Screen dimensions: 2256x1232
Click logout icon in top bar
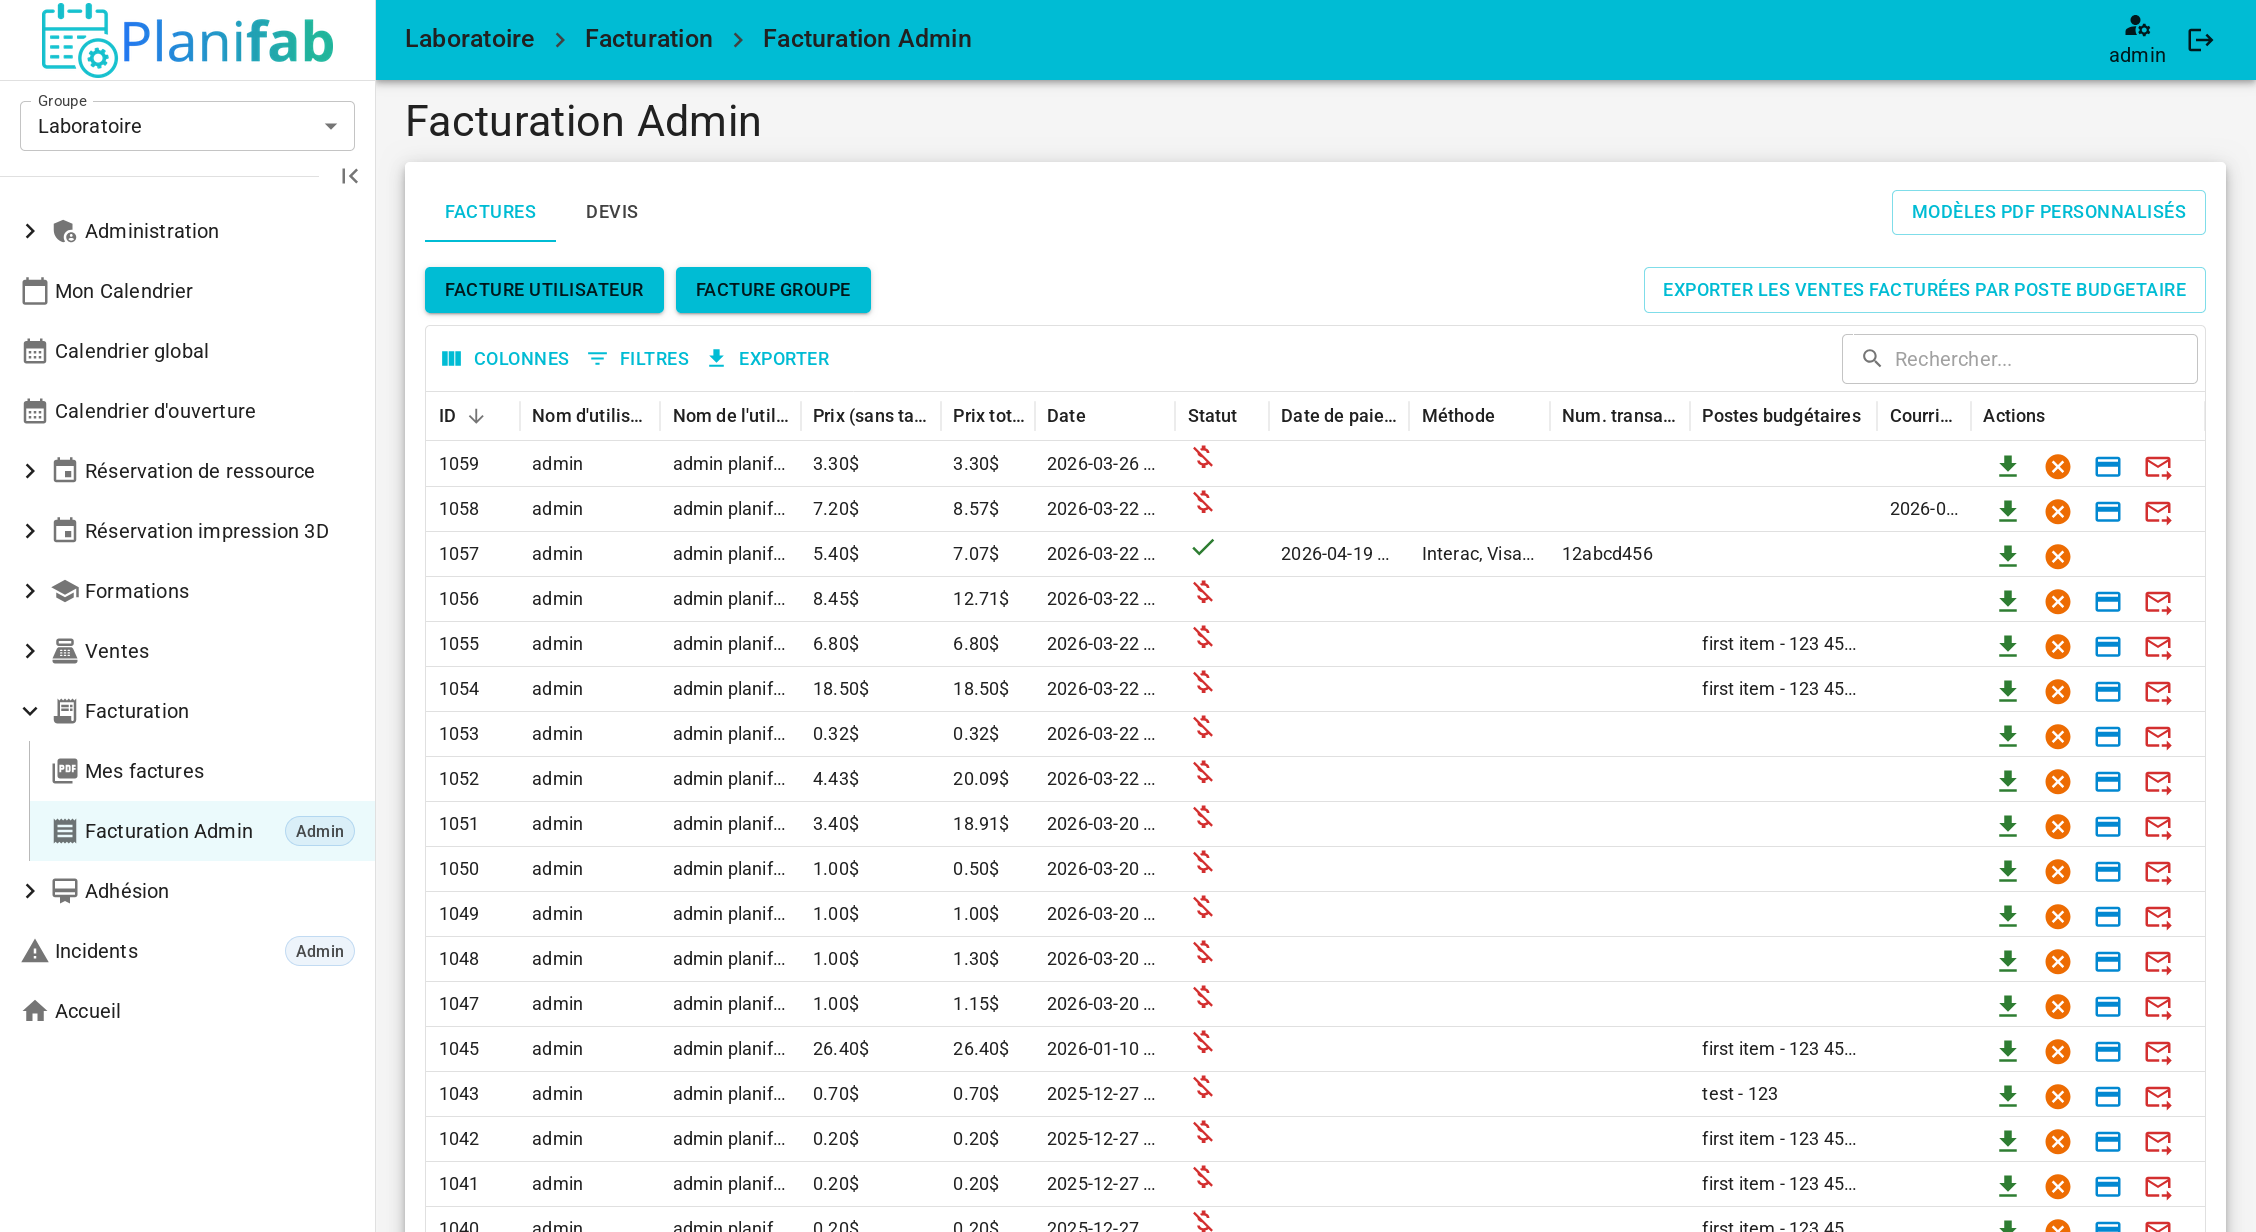[2200, 40]
